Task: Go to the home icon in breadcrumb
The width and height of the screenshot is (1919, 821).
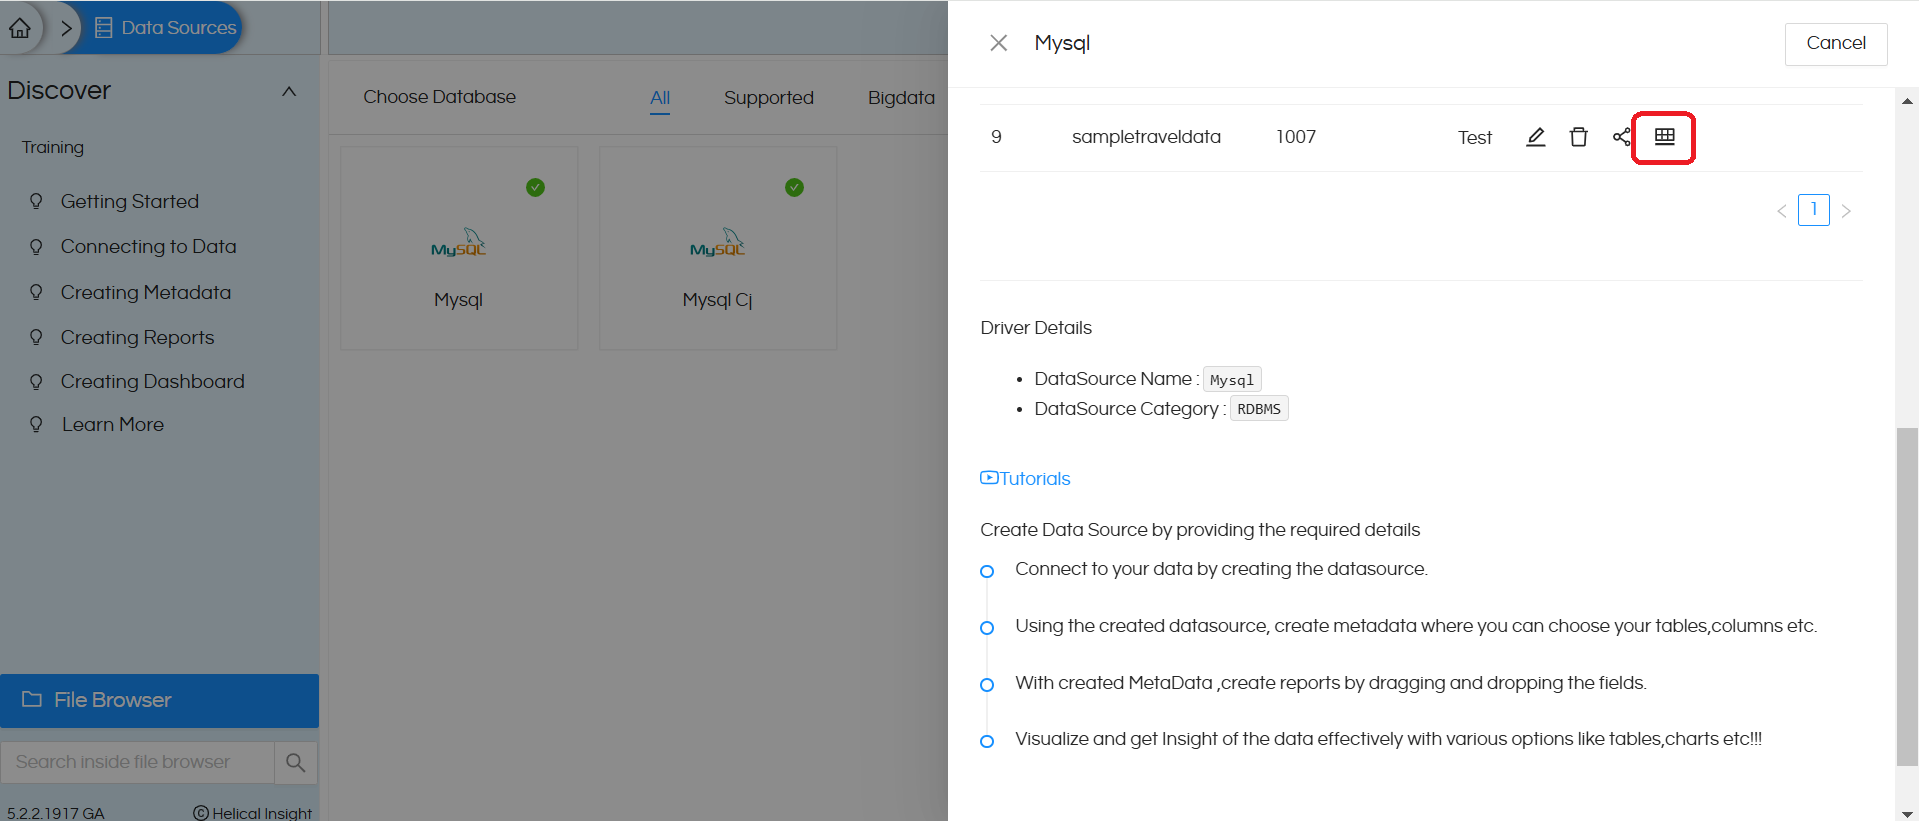Action: pos(20,28)
